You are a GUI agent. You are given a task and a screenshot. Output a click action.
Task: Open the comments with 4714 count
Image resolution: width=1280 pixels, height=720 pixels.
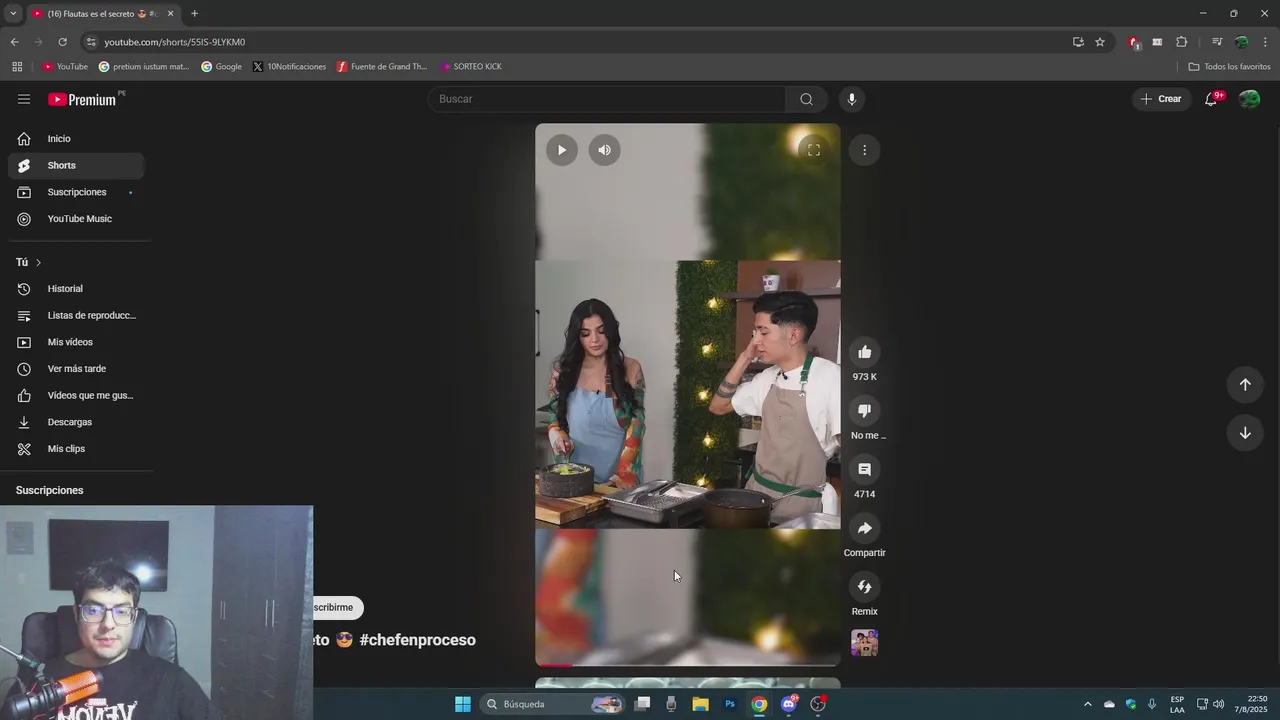click(x=864, y=469)
